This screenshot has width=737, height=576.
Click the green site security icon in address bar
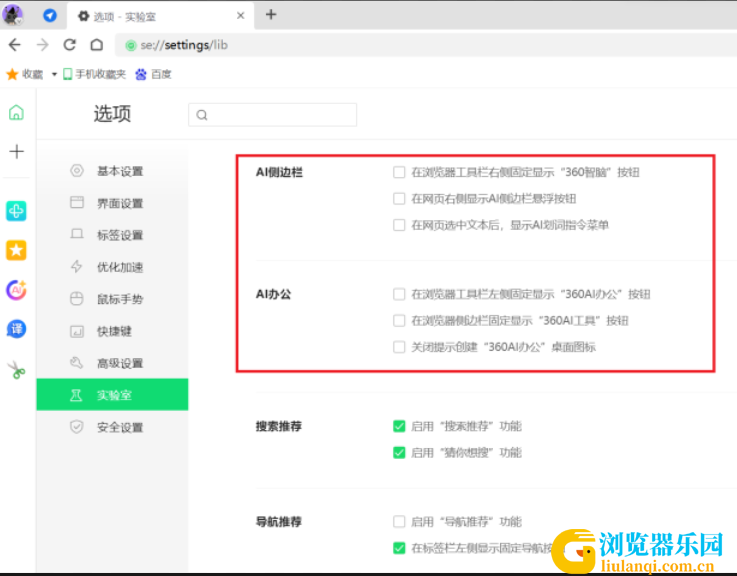131,45
